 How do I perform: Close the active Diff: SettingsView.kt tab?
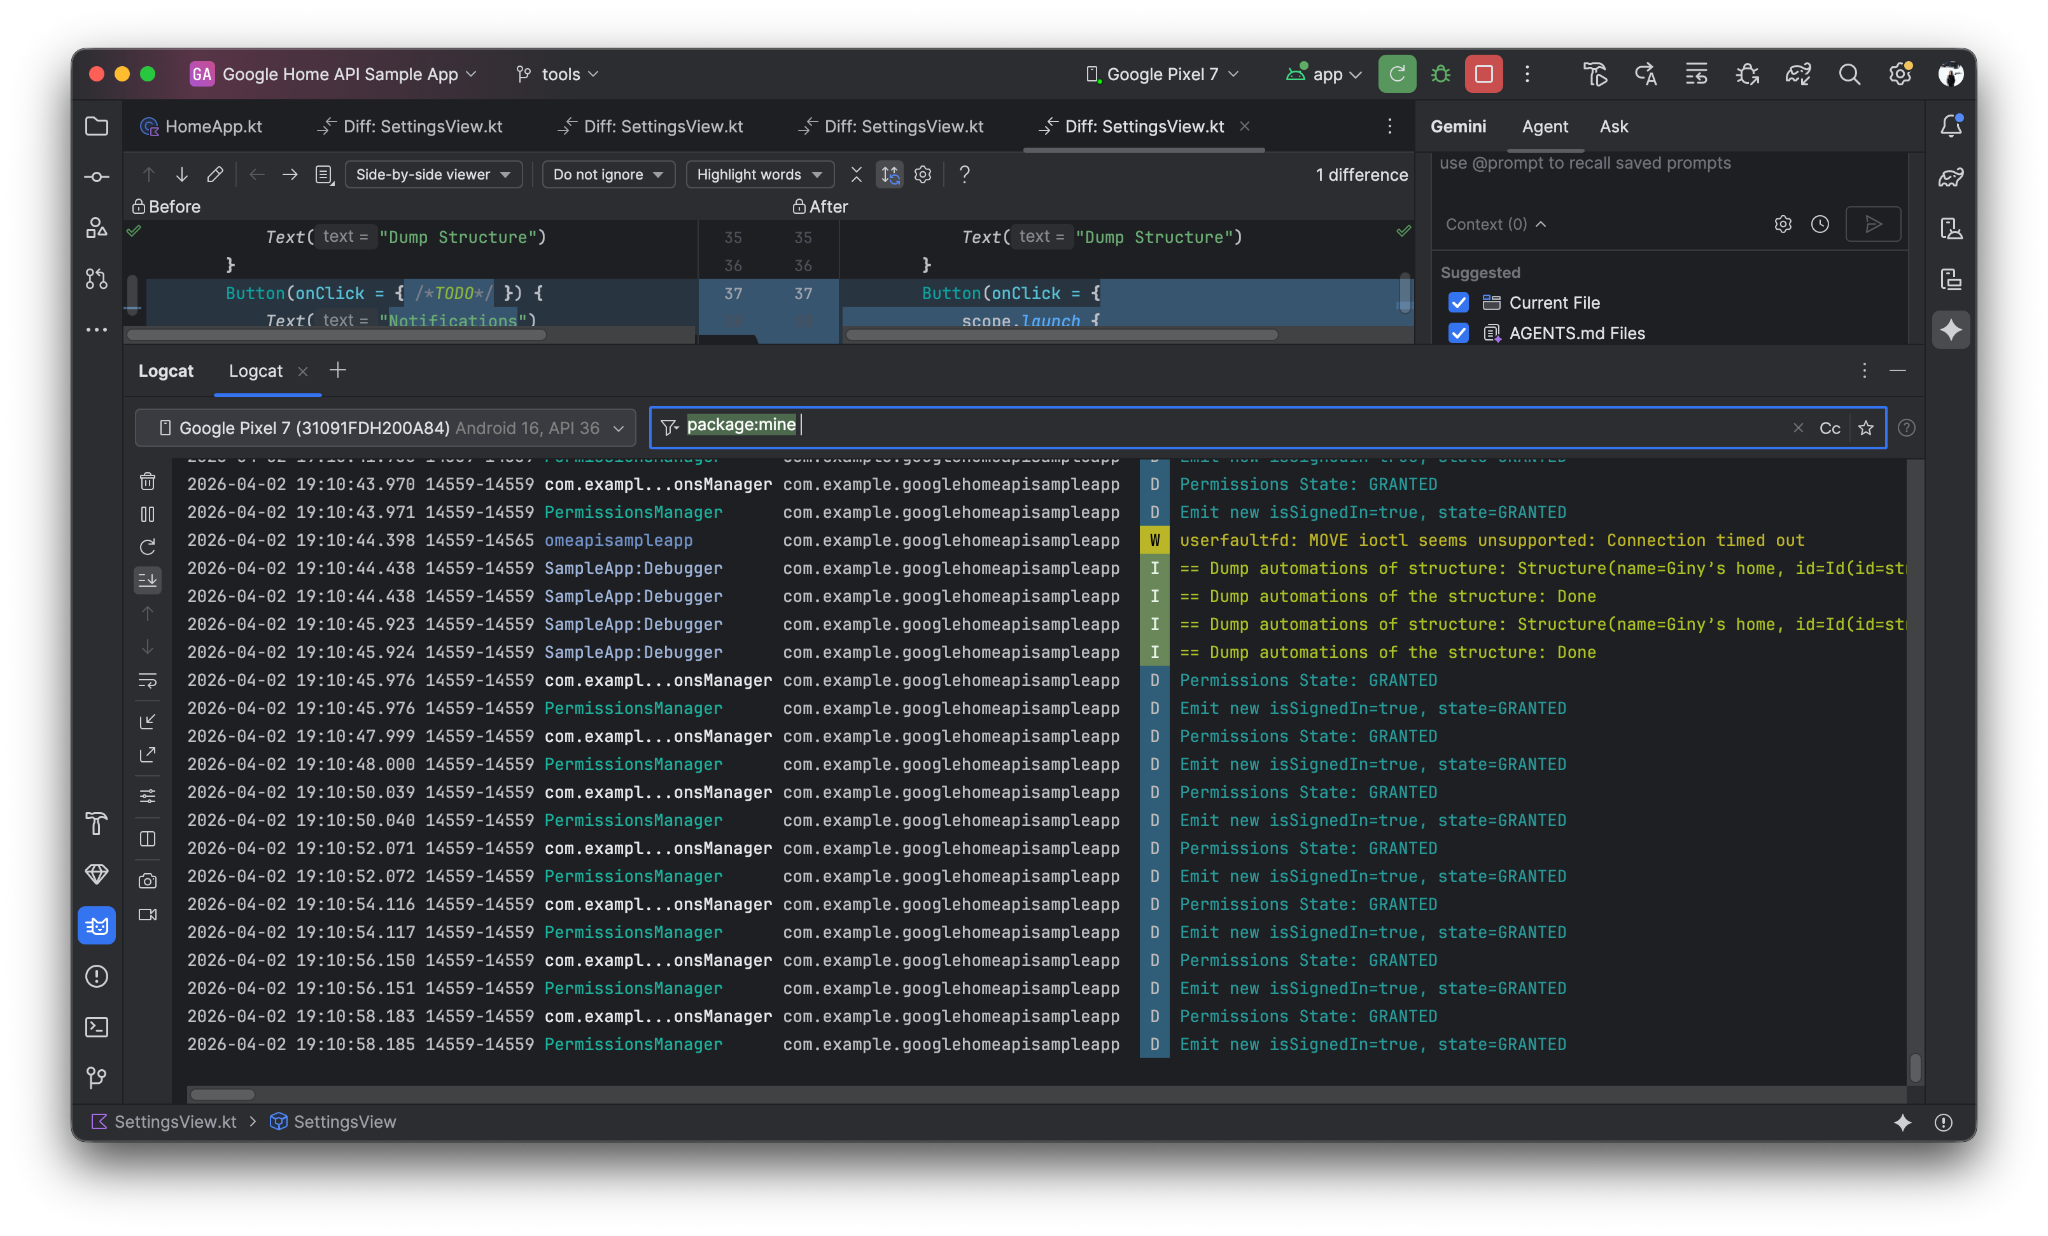pos(1245,126)
